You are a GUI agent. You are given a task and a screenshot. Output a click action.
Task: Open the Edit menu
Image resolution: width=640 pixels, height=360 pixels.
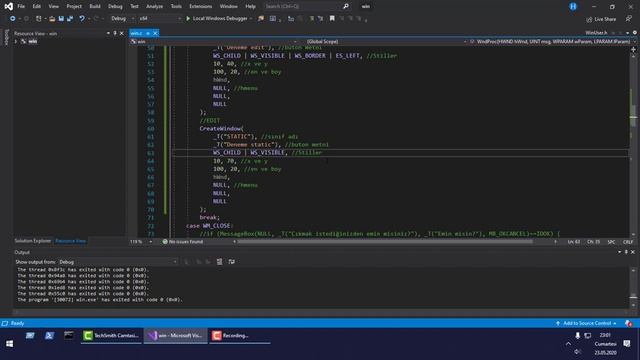(37, 7)
